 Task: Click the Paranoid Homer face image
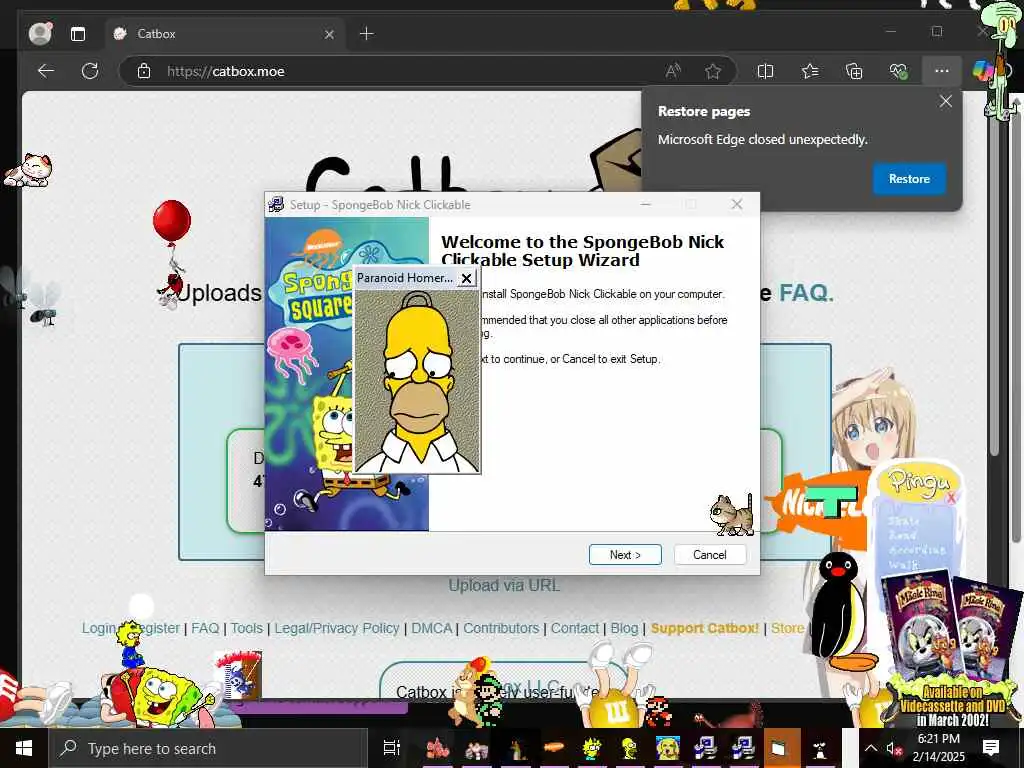(417, 381)
